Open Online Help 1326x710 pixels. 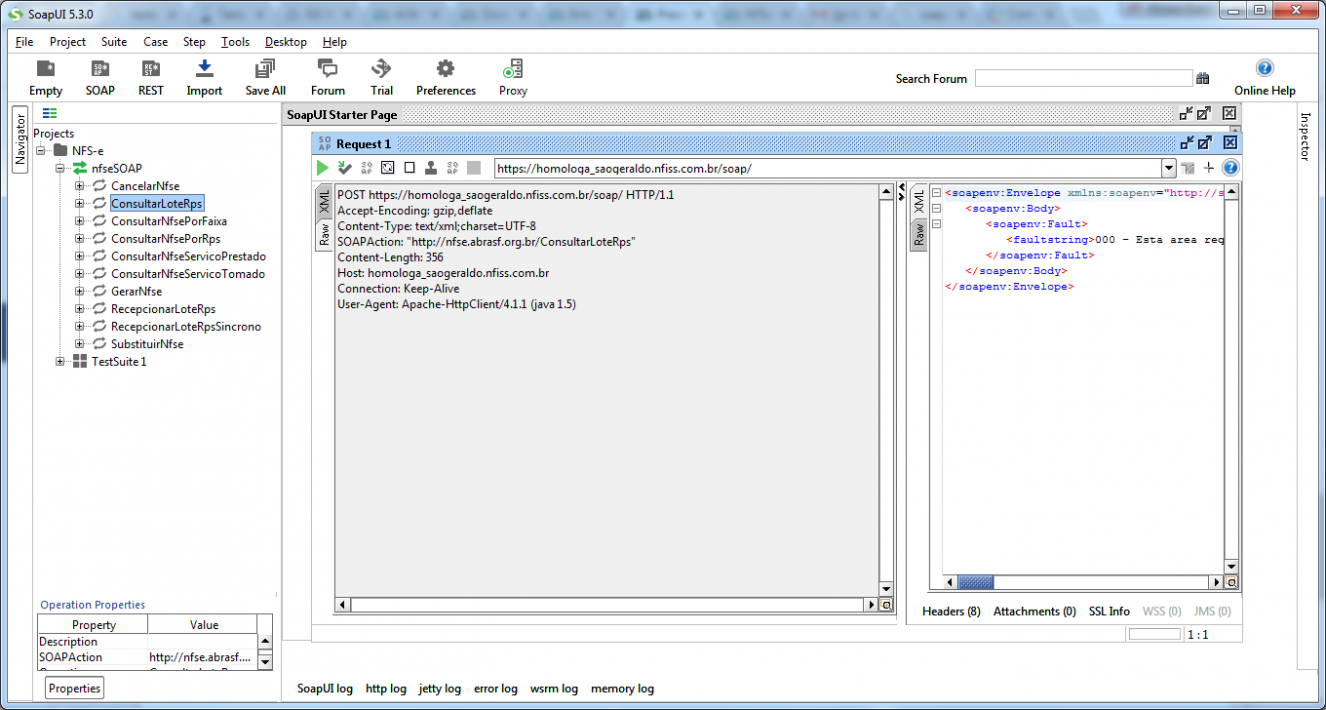1264,68
